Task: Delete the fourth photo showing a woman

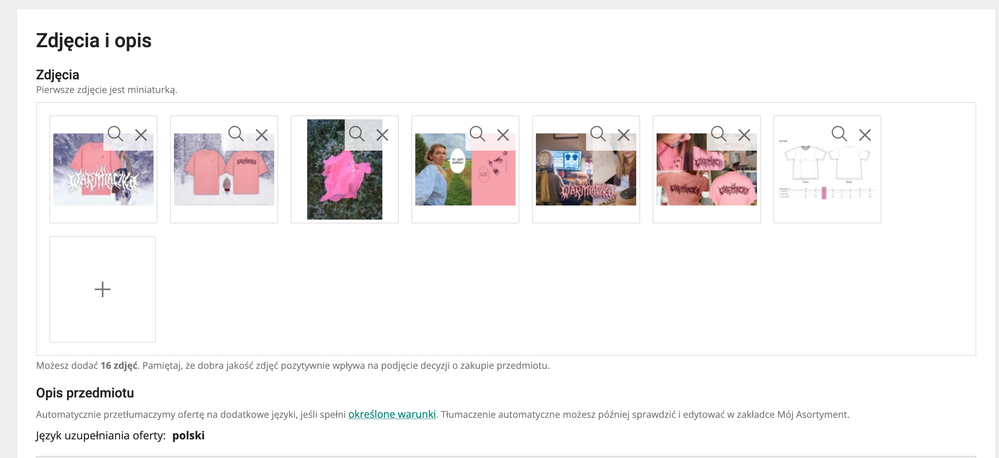Action: point(503,134)
